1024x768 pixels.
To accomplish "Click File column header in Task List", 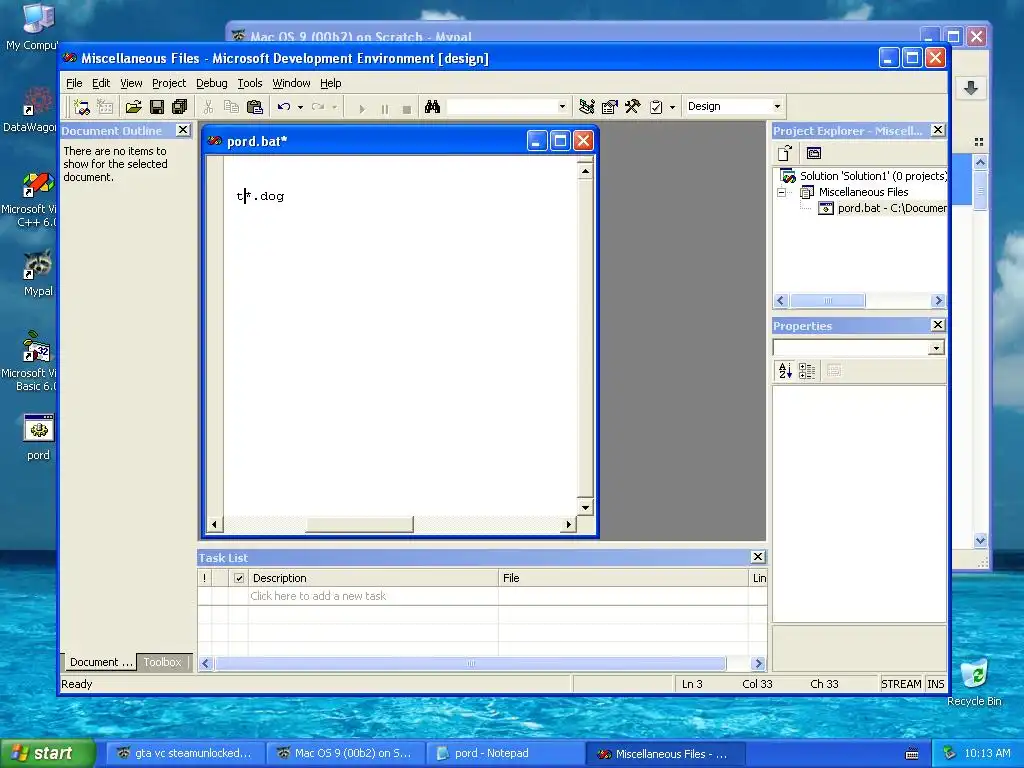I will coord(623,578).
